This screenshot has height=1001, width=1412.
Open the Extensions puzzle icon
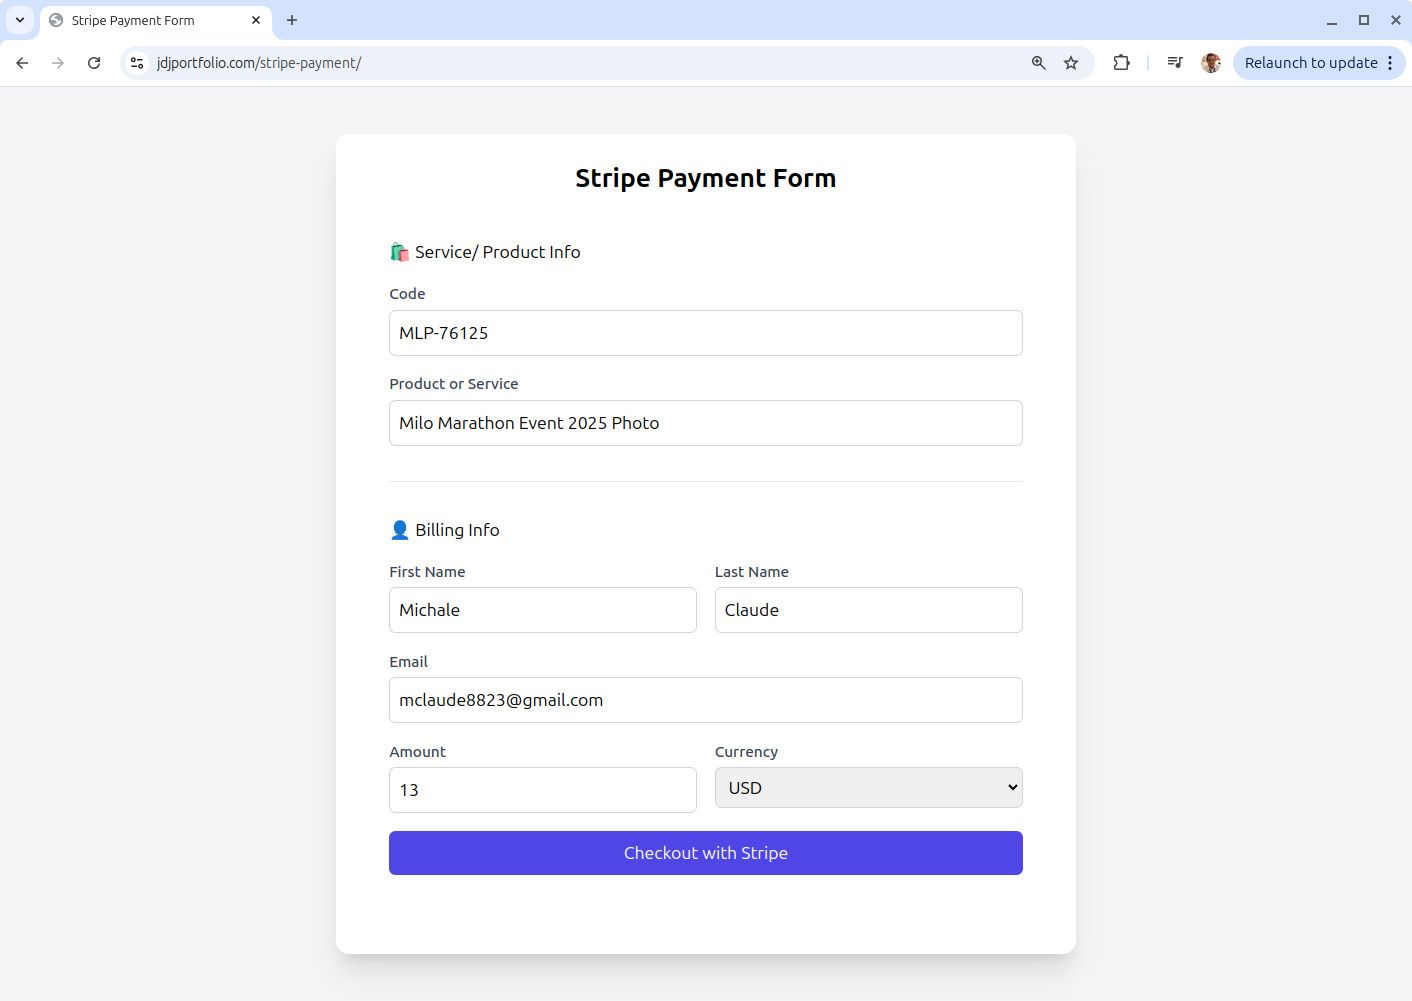(1122, 63)
